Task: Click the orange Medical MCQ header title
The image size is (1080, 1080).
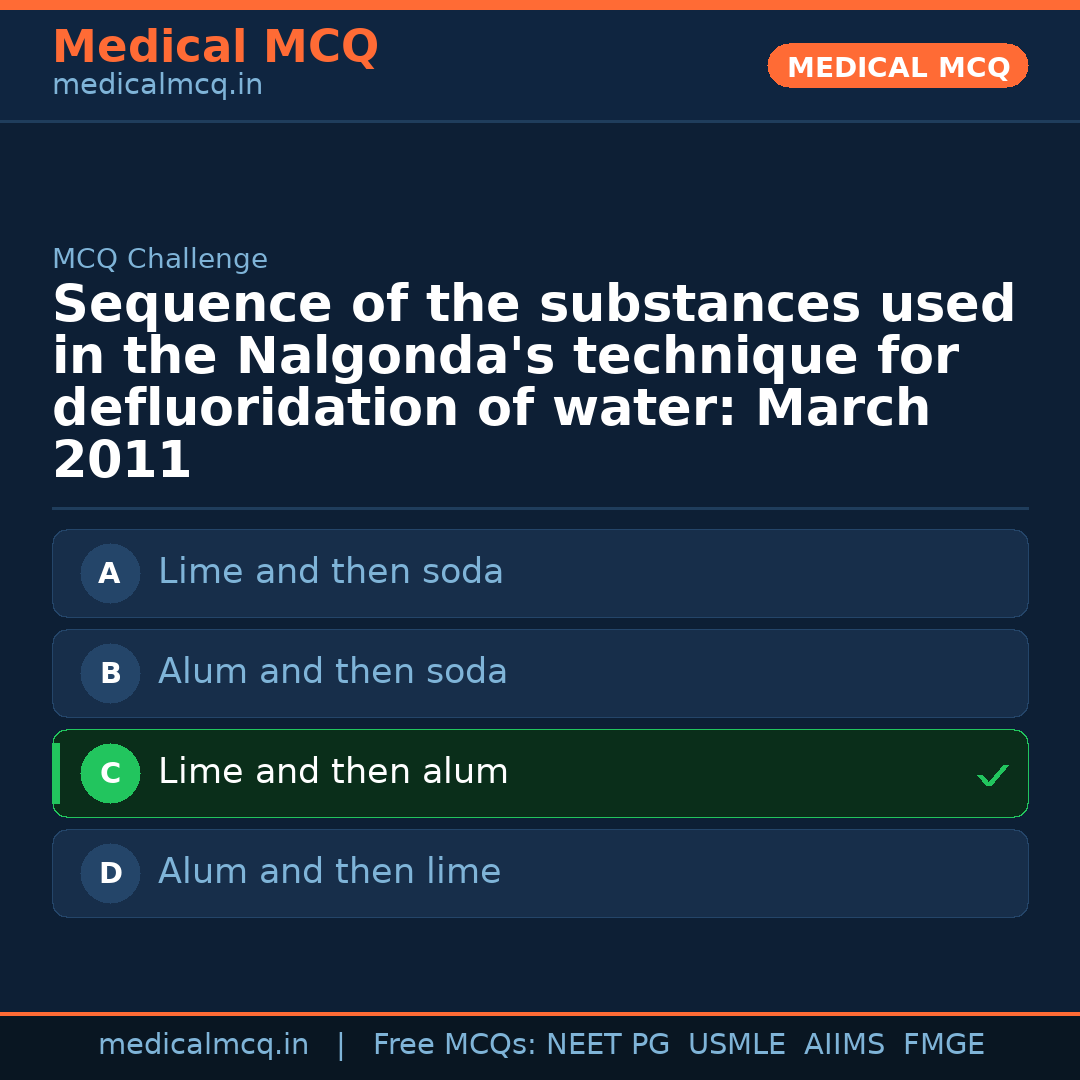Action: [215, 47]
